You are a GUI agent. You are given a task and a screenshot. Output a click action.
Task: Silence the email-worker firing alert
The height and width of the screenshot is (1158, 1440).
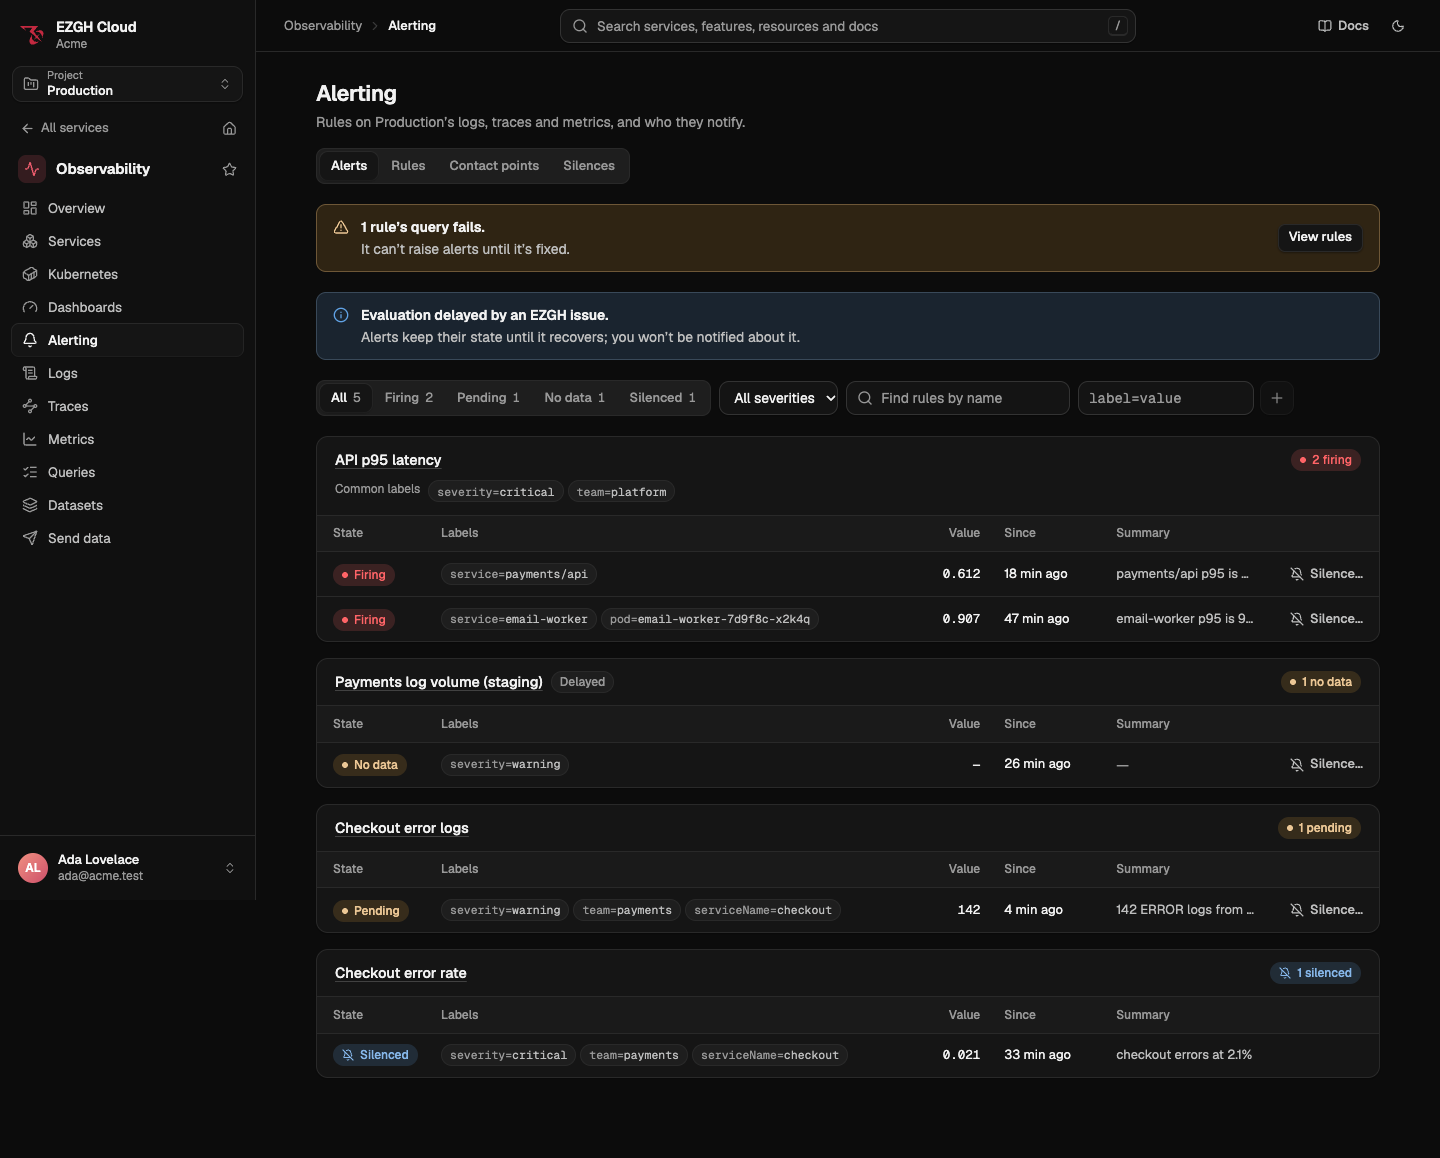coord(1326,619)
